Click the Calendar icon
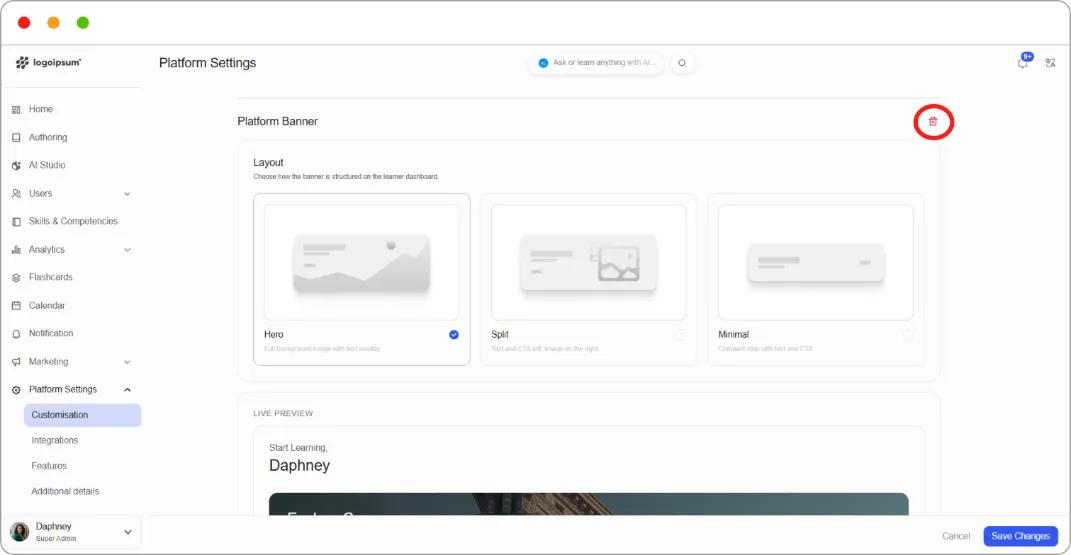 16,306
